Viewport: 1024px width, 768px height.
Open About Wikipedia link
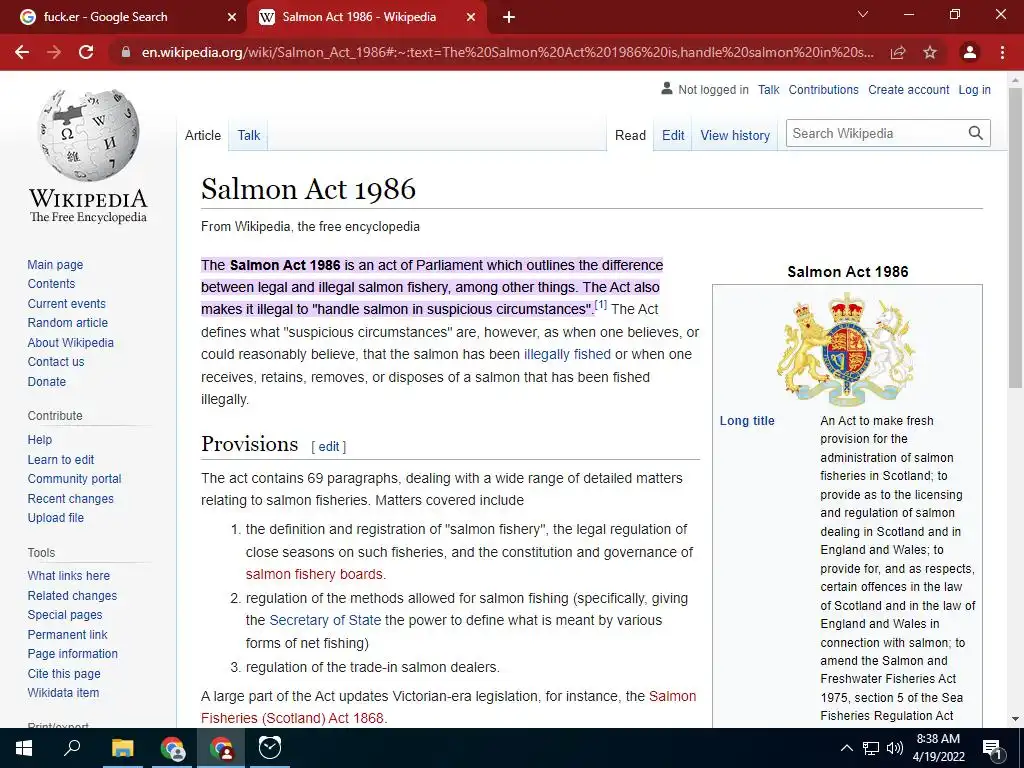tap(71, 343)
